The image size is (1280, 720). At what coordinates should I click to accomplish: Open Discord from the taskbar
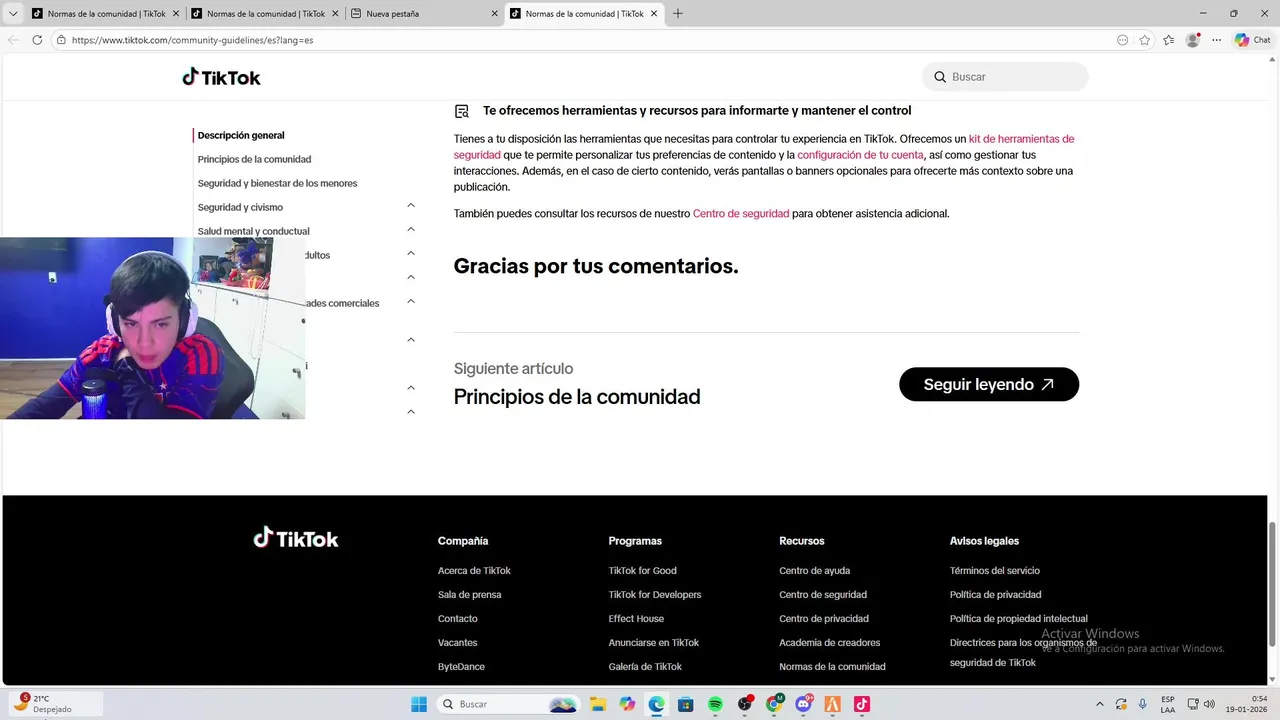[x=803, y=704]
